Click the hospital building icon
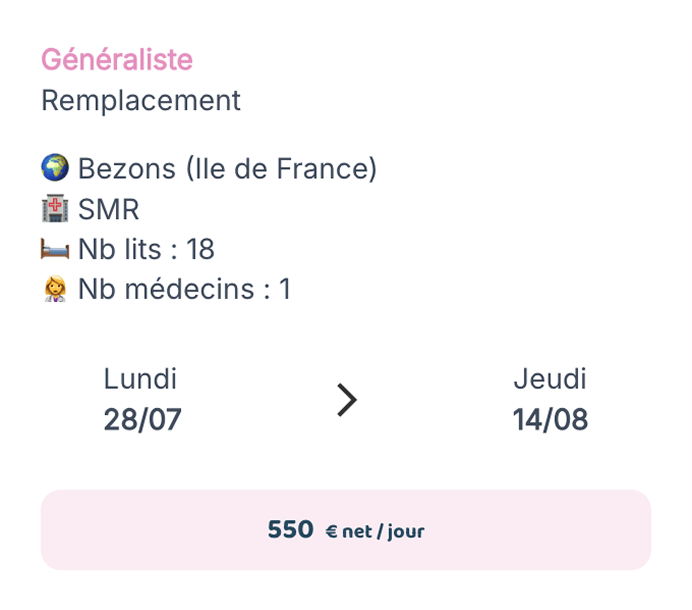692x610 pixels. (x=55, y=208)
